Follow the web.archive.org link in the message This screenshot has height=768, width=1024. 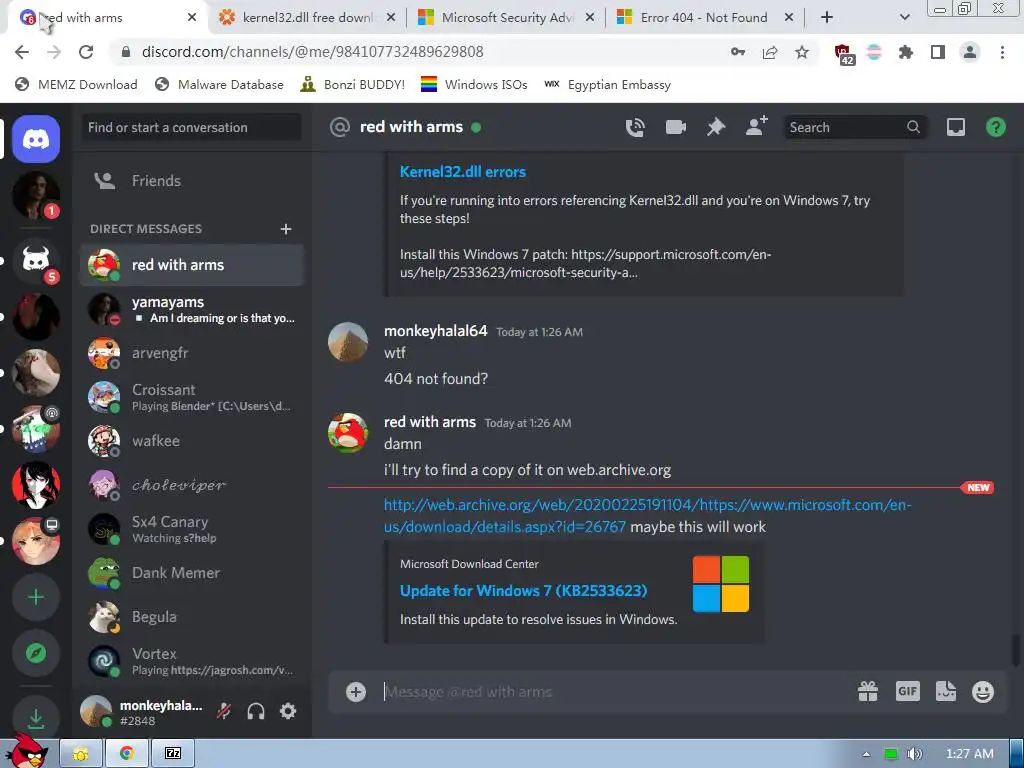647,515
